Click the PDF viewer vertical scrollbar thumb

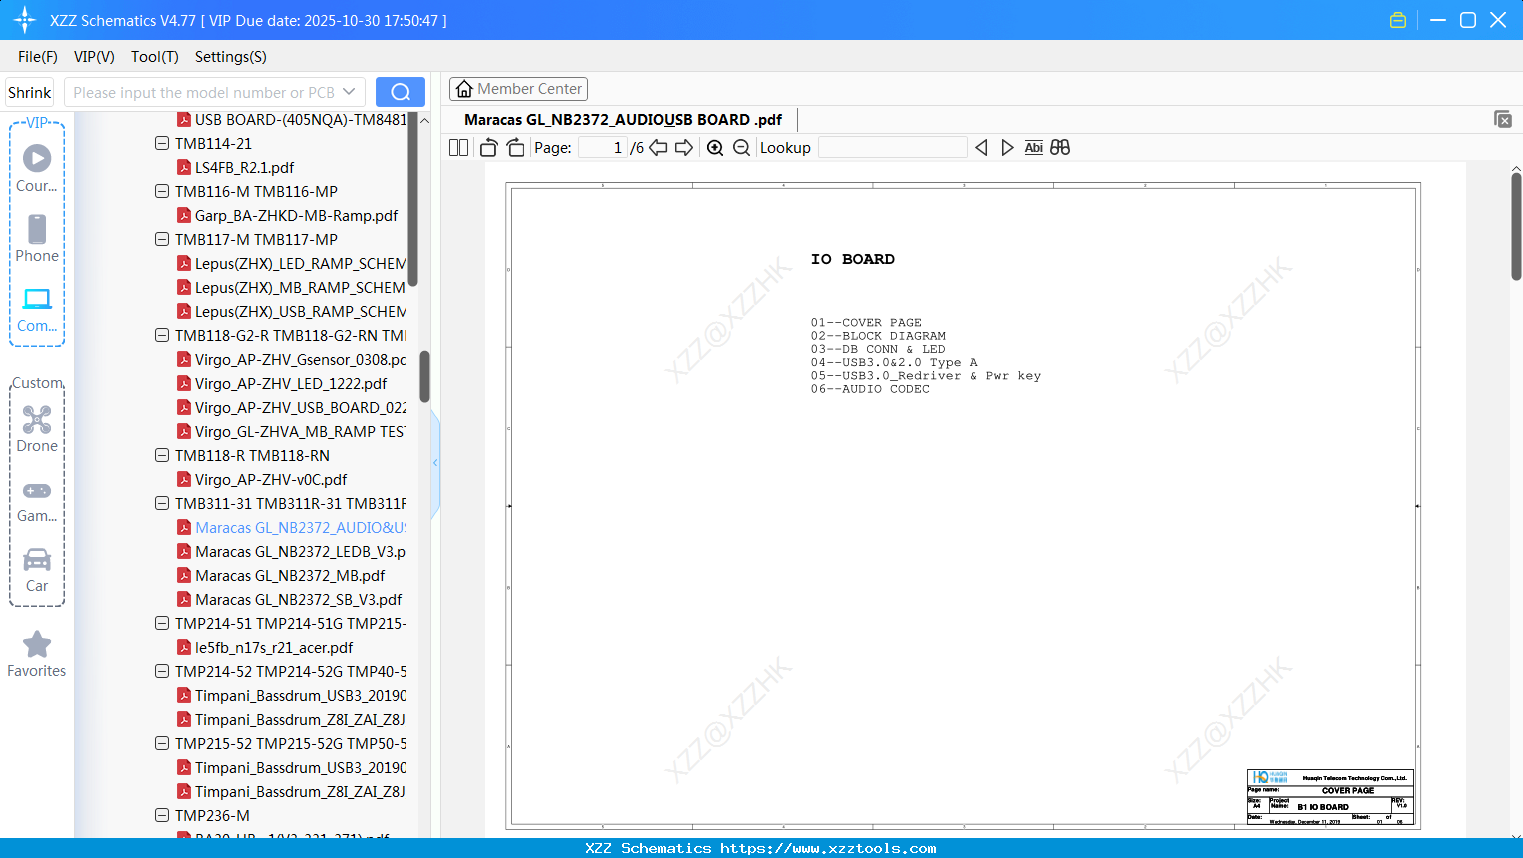1516,227
